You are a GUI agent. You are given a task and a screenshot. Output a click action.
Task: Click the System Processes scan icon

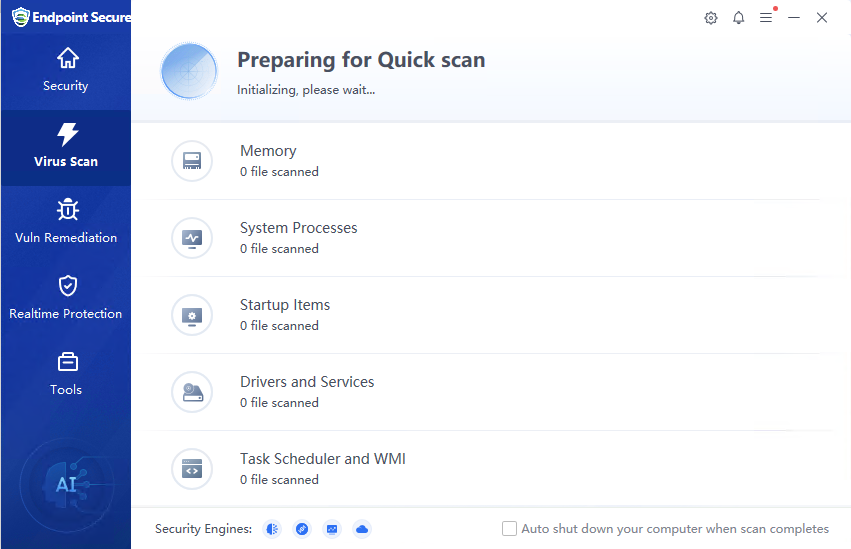[192, 238]
